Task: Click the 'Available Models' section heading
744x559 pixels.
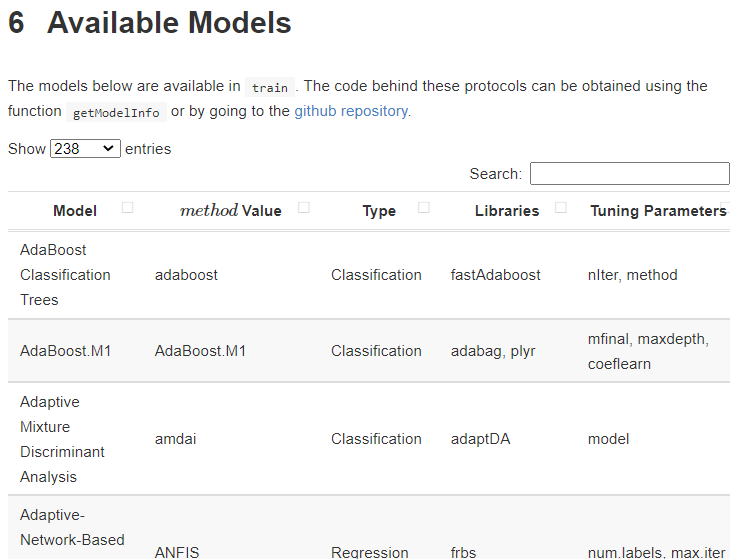Action: pyautogui.click(x=169, y=23)
